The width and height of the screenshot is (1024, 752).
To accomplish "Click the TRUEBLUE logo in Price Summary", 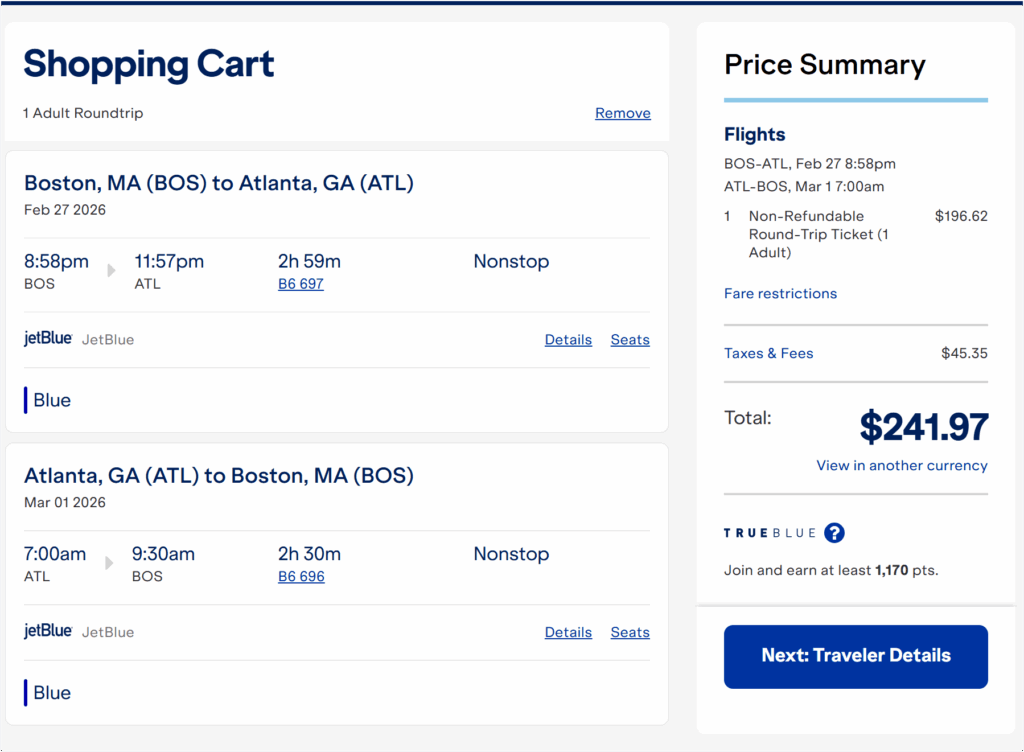I will (770, 532).
